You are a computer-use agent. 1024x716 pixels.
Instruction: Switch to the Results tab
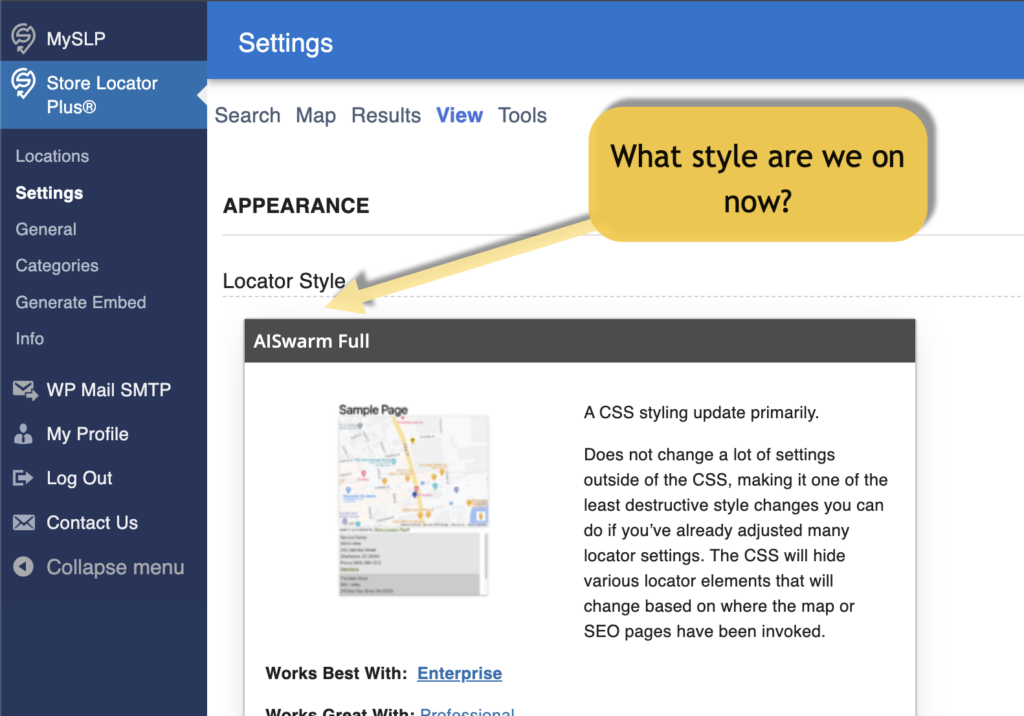(386, 116)
